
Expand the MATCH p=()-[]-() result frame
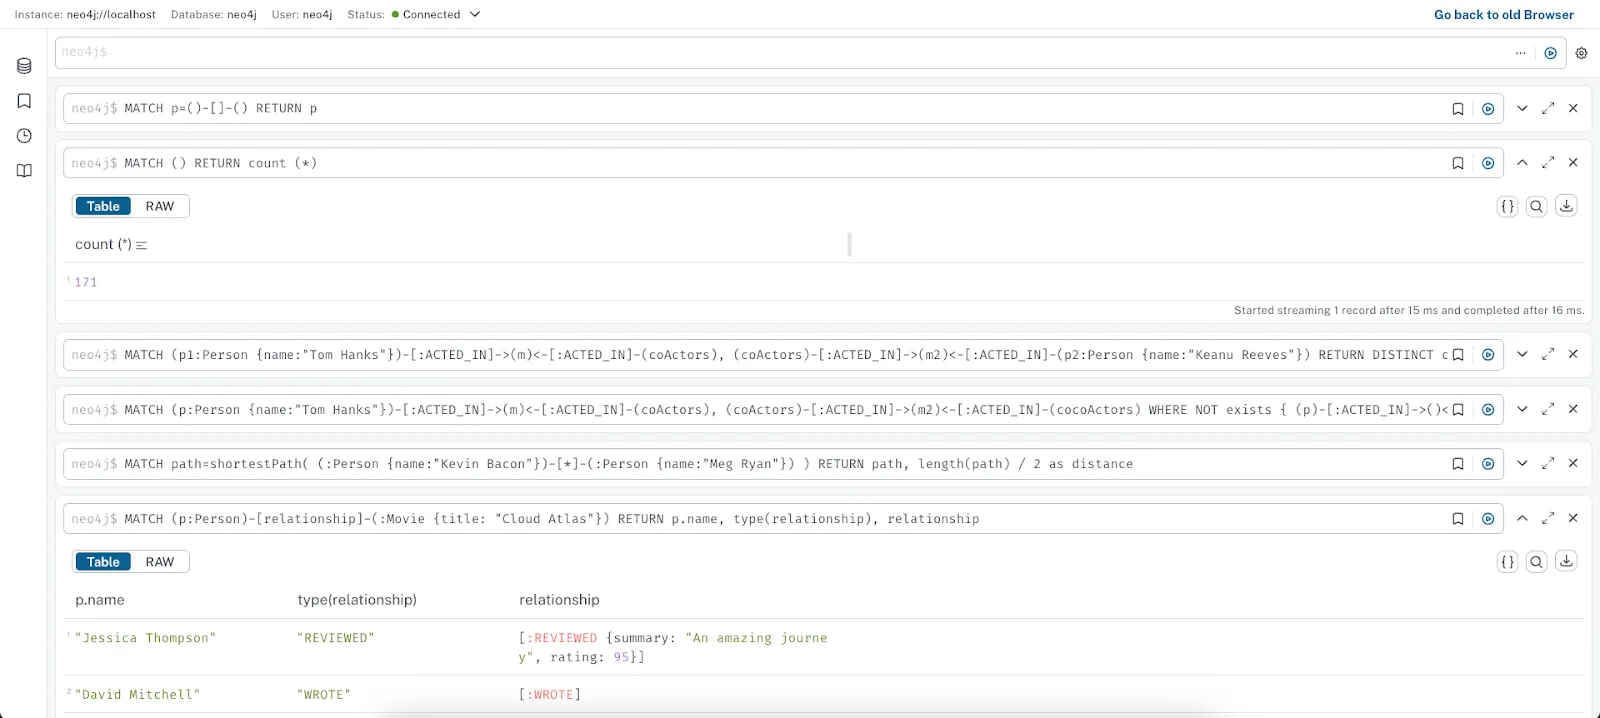coord(1522,108)
